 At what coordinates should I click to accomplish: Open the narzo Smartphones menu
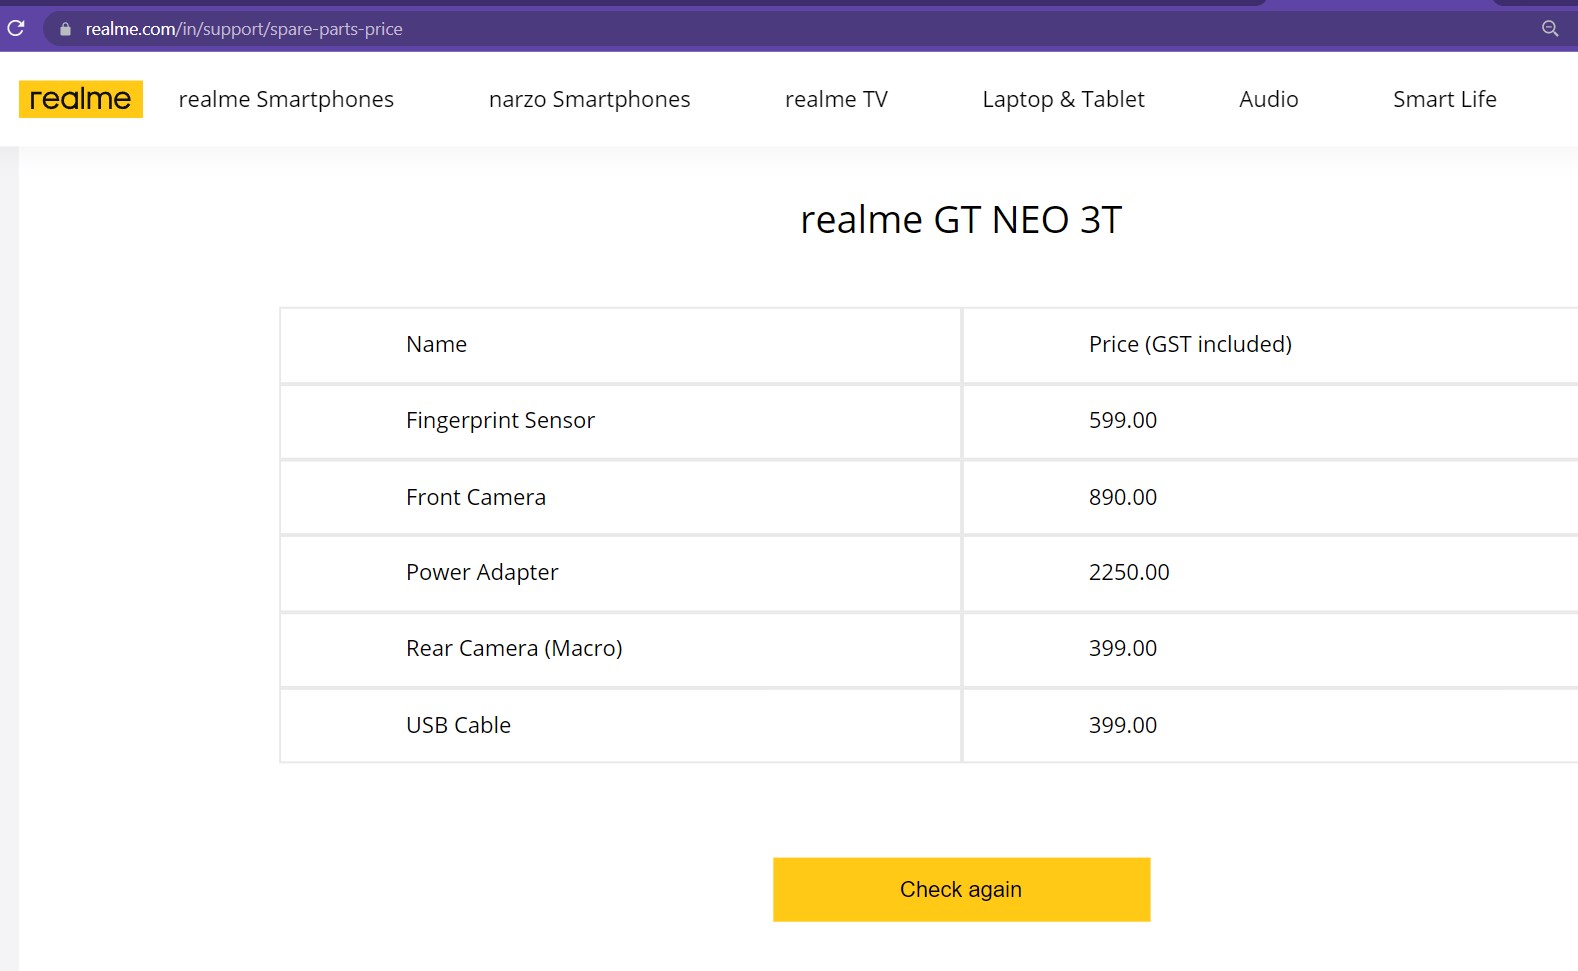(x=589, y=99)
